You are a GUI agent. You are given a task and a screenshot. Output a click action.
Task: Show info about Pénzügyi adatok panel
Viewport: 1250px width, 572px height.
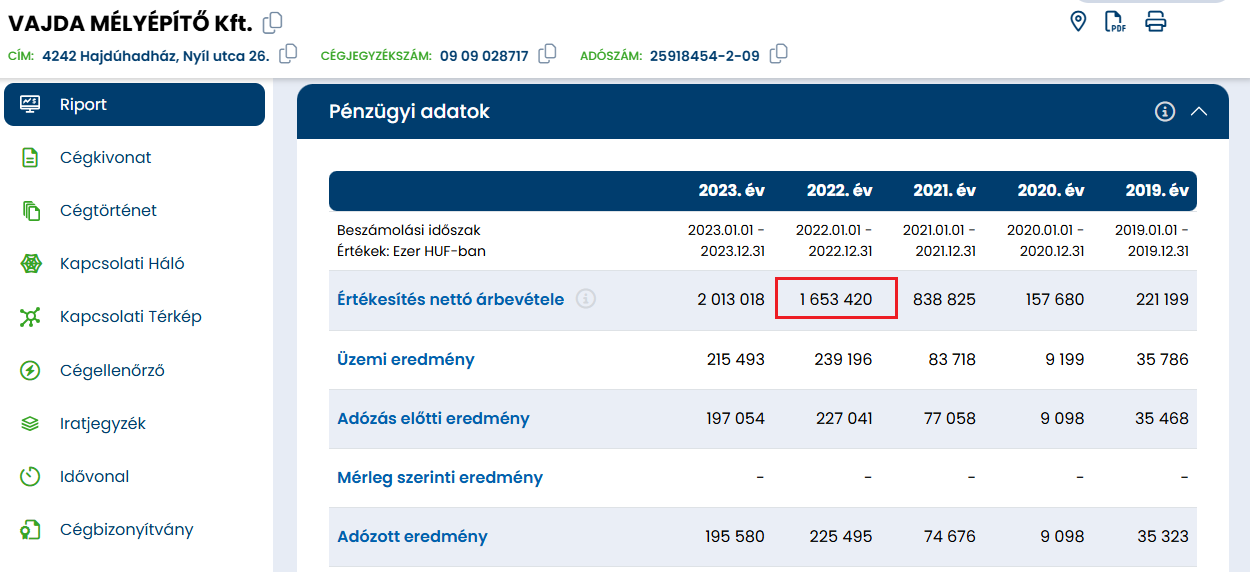click(1164, 112)
